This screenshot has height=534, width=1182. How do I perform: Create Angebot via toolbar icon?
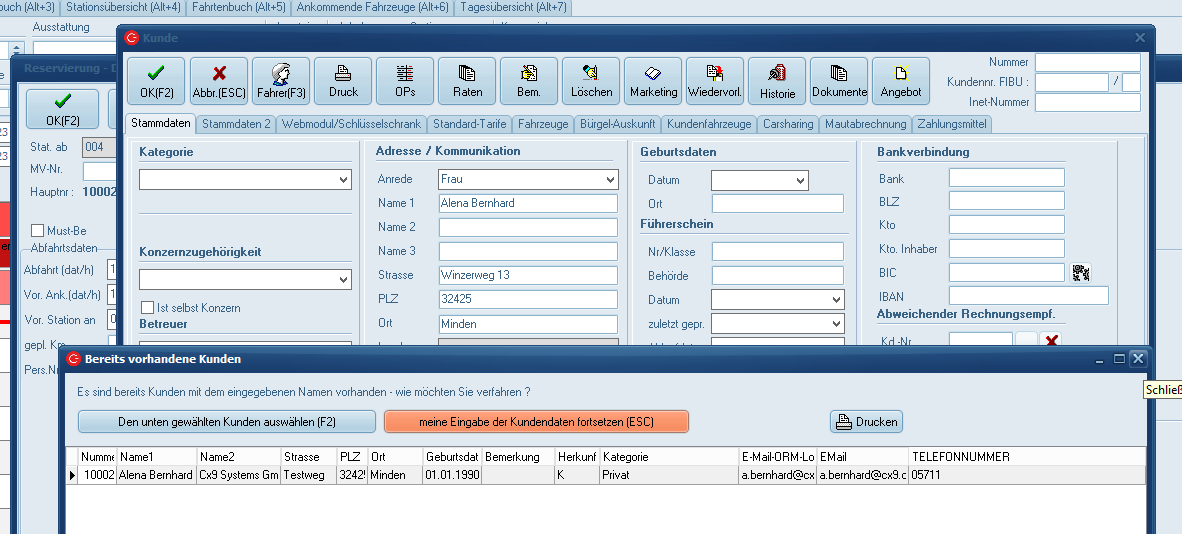[901, 81]
